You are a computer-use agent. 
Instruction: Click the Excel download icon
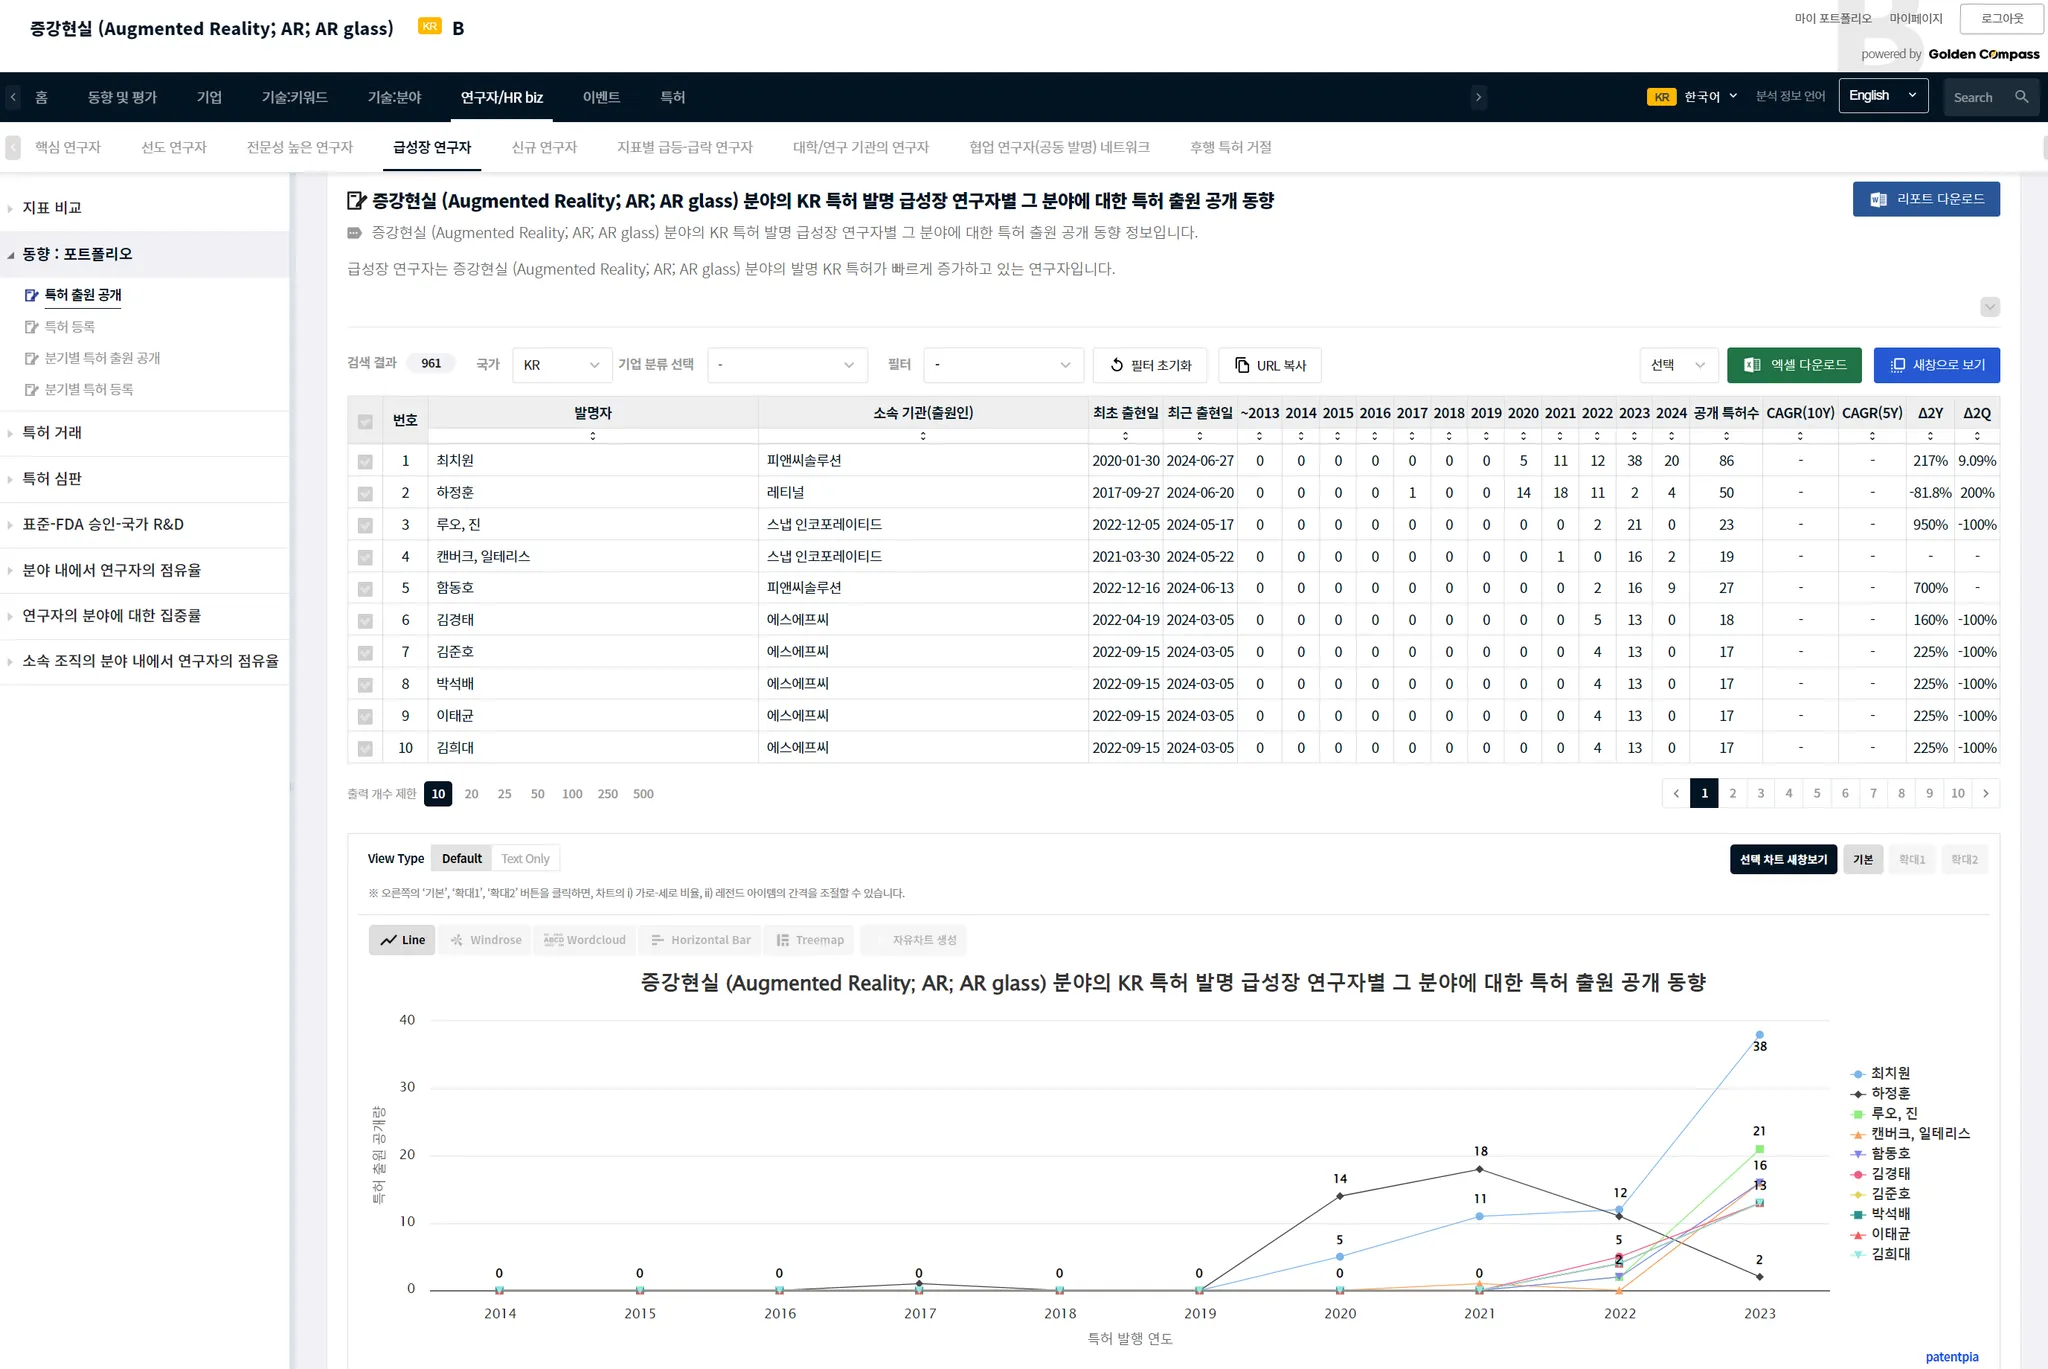pyautogui.click(x=1752, y=365)
